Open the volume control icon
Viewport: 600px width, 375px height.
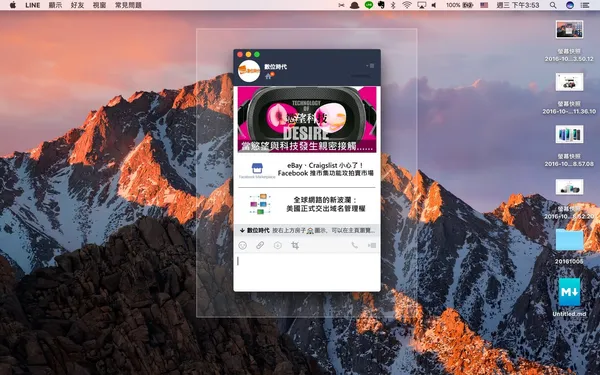[434, 5]
